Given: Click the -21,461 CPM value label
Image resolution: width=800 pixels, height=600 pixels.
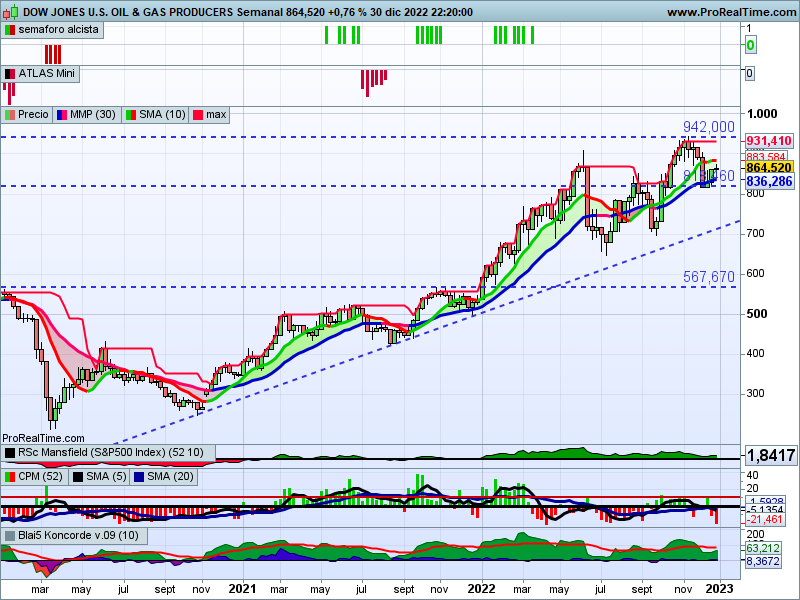Looking at the screenshot, I should point(764,520).
